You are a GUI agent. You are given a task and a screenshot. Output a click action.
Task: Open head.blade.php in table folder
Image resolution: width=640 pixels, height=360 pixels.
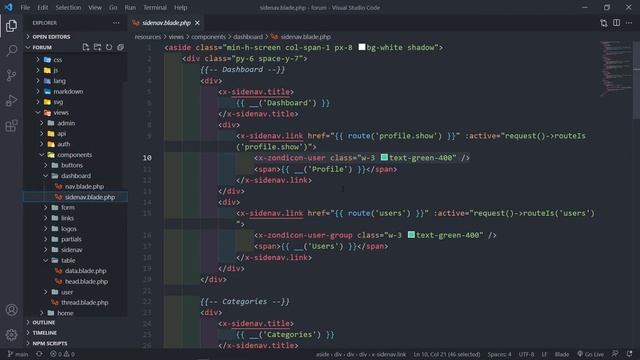tap(86, 281)
